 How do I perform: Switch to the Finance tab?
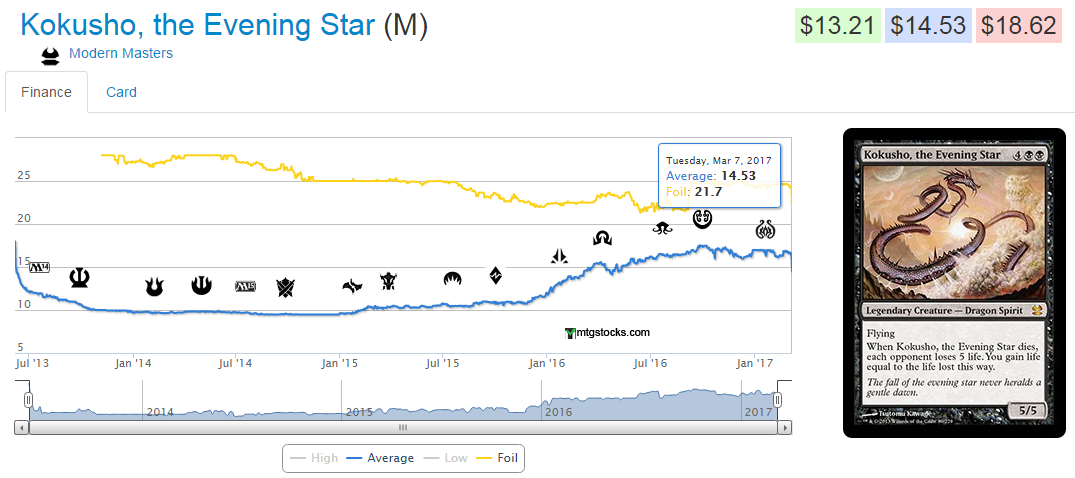point(47,92)
